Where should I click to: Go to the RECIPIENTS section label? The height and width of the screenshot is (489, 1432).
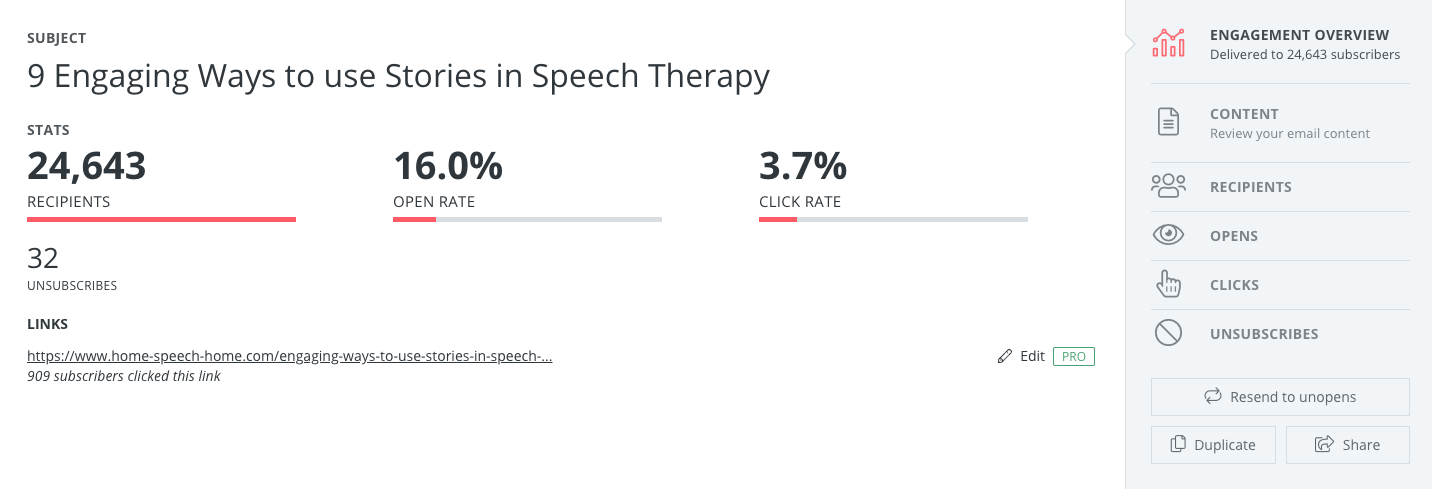1251,187
